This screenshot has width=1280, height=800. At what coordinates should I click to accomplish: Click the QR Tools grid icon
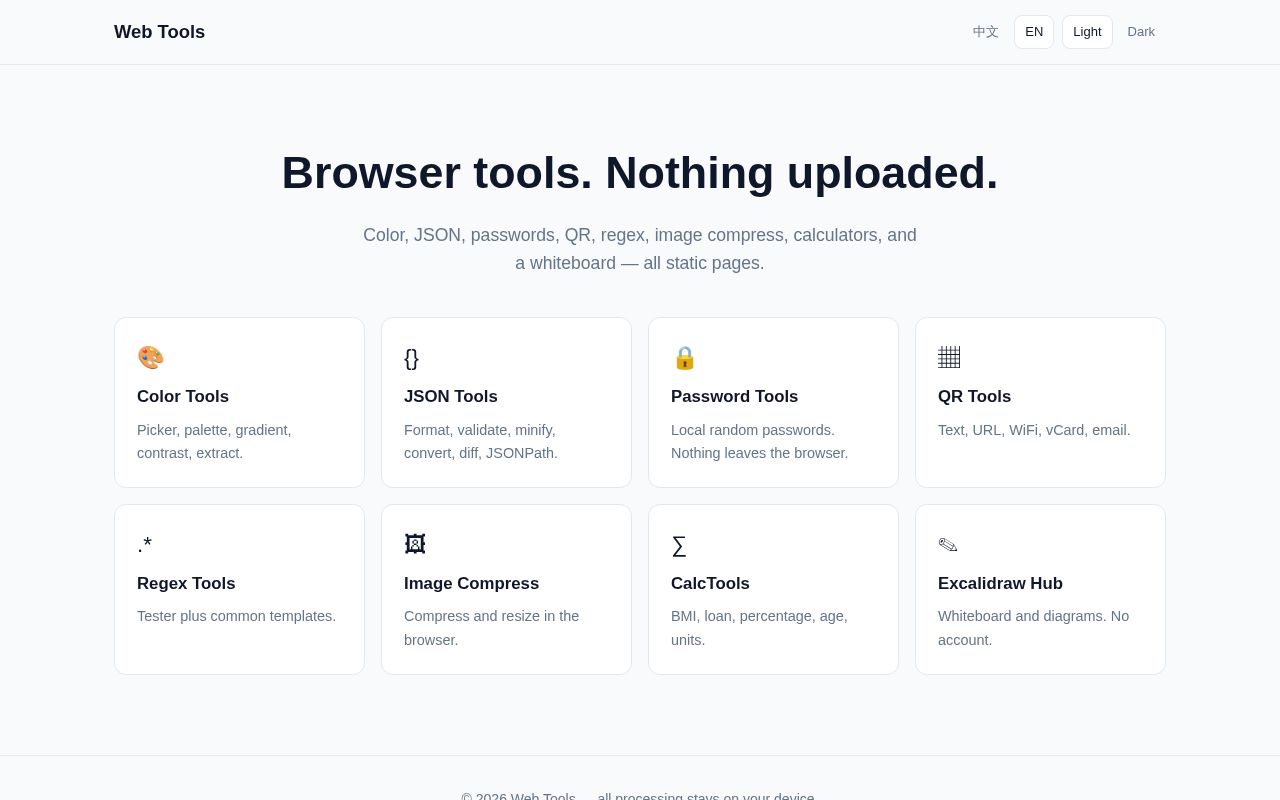(949, 358)
